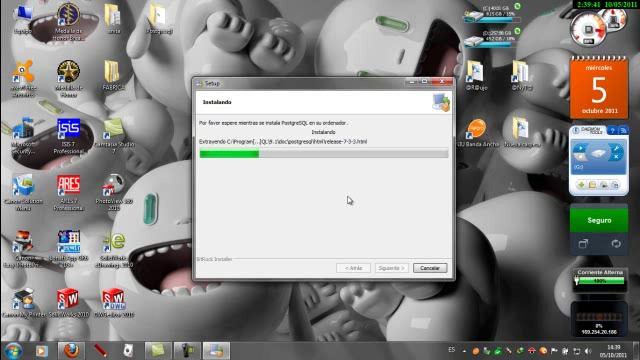Open the Equipo computer desktop icon
Image resolution: width=640 pixels, height=360 pixels.
23,19
